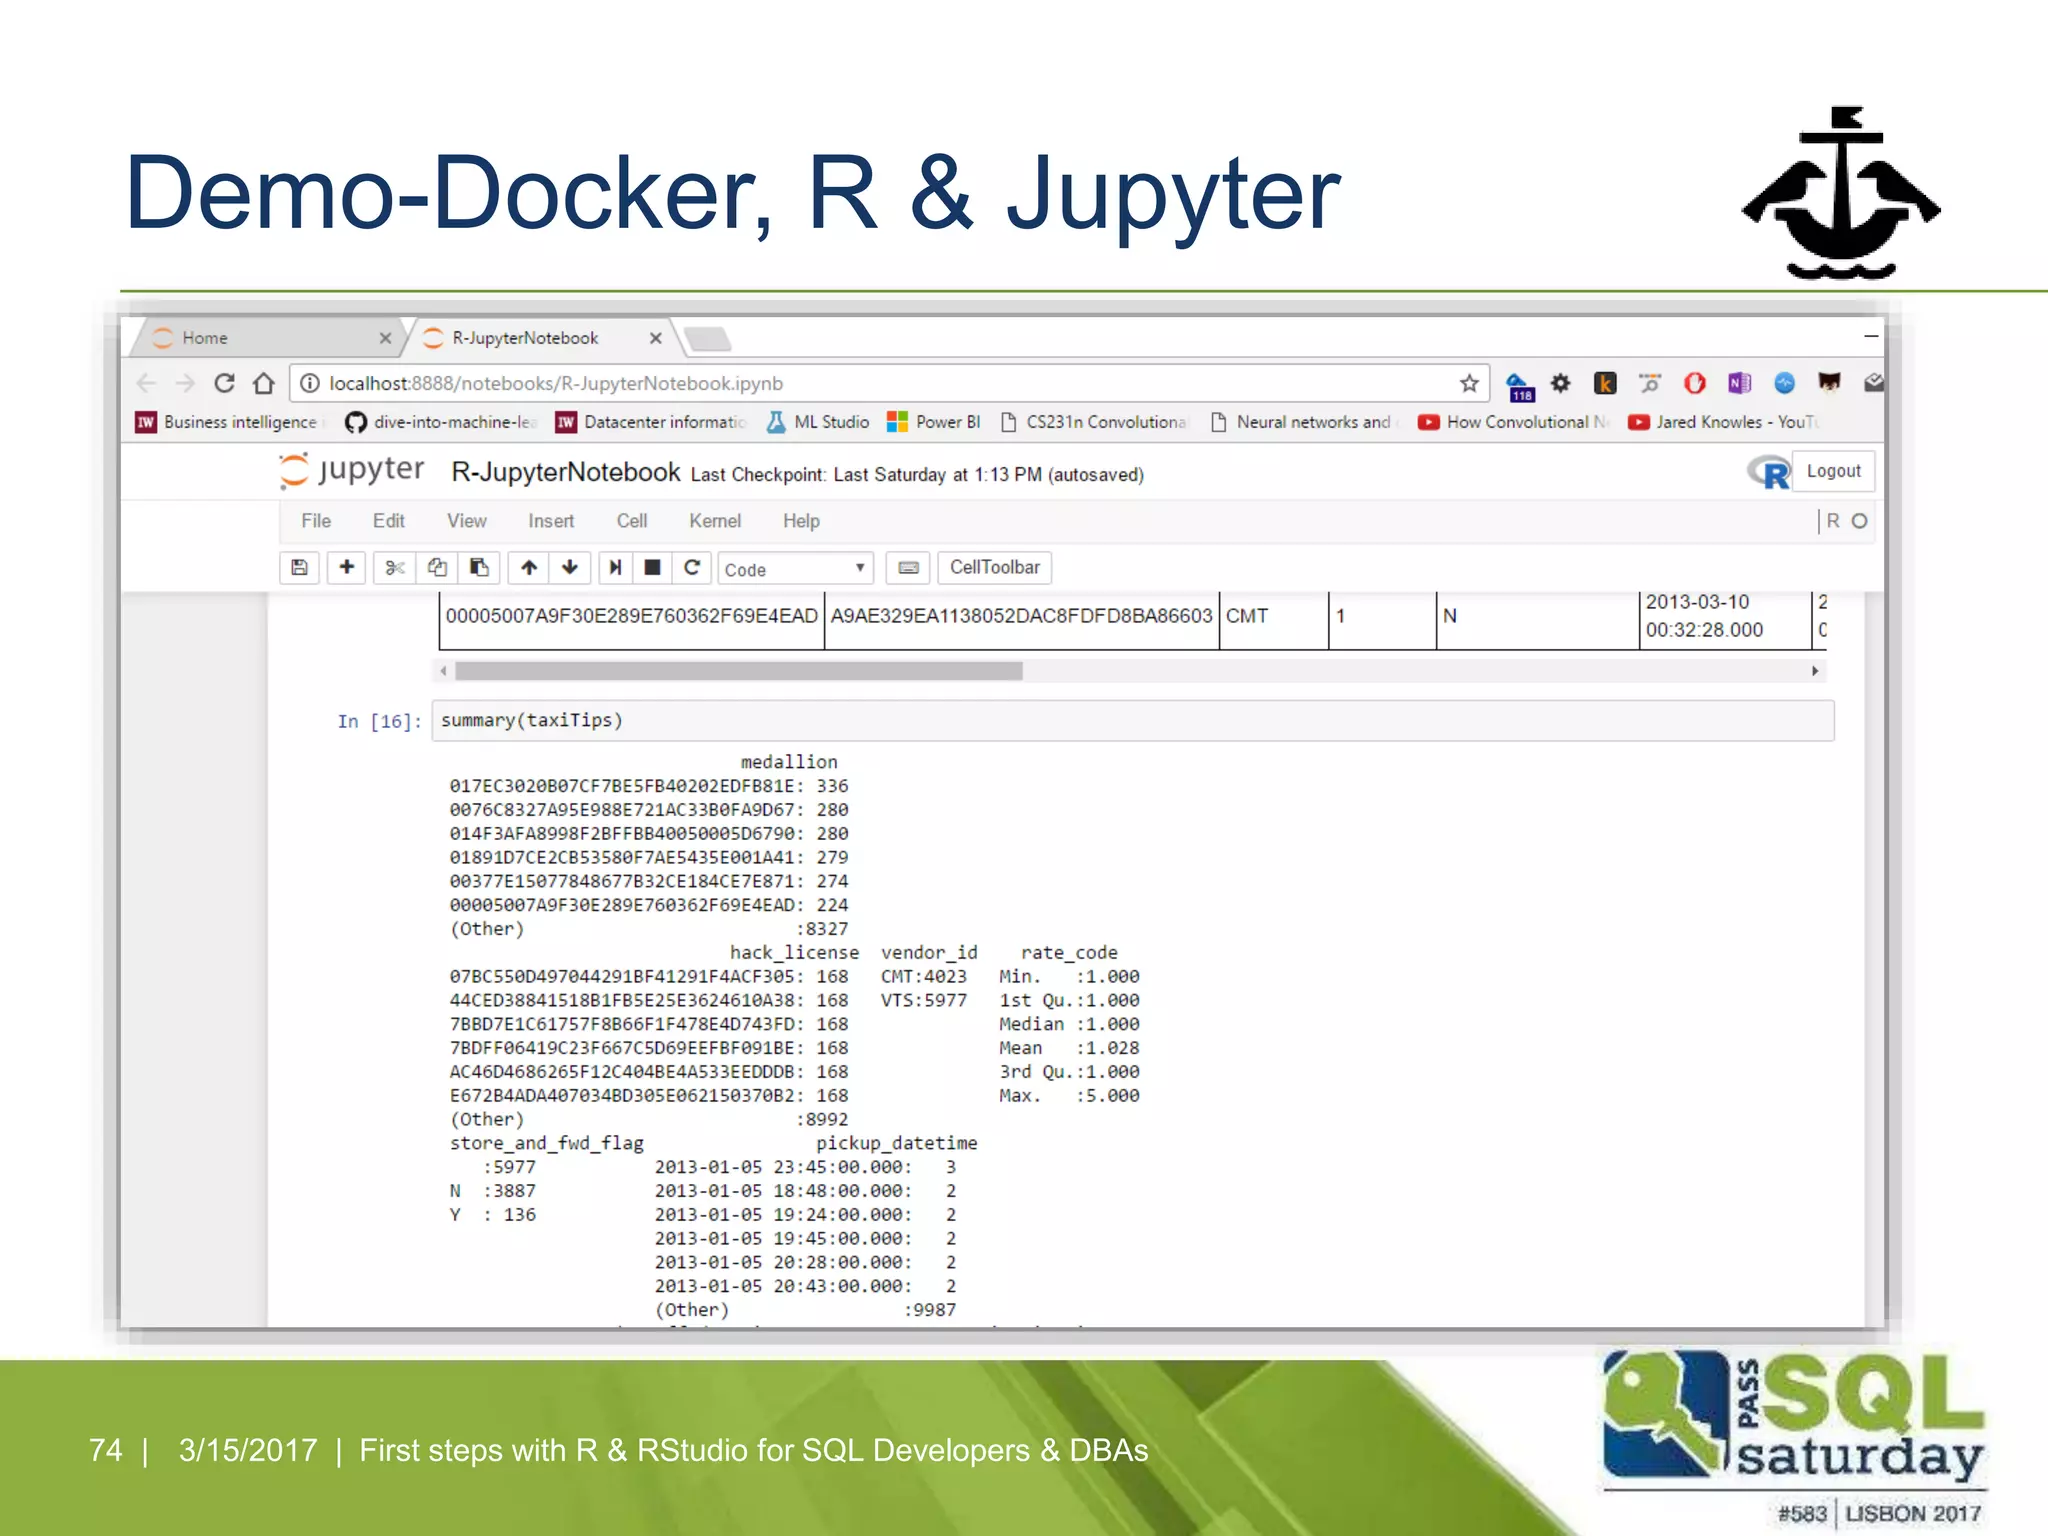
Task: Open How Convolutional YouTube bookmark
Action: pyautogui.click(x=1514, y=422)
